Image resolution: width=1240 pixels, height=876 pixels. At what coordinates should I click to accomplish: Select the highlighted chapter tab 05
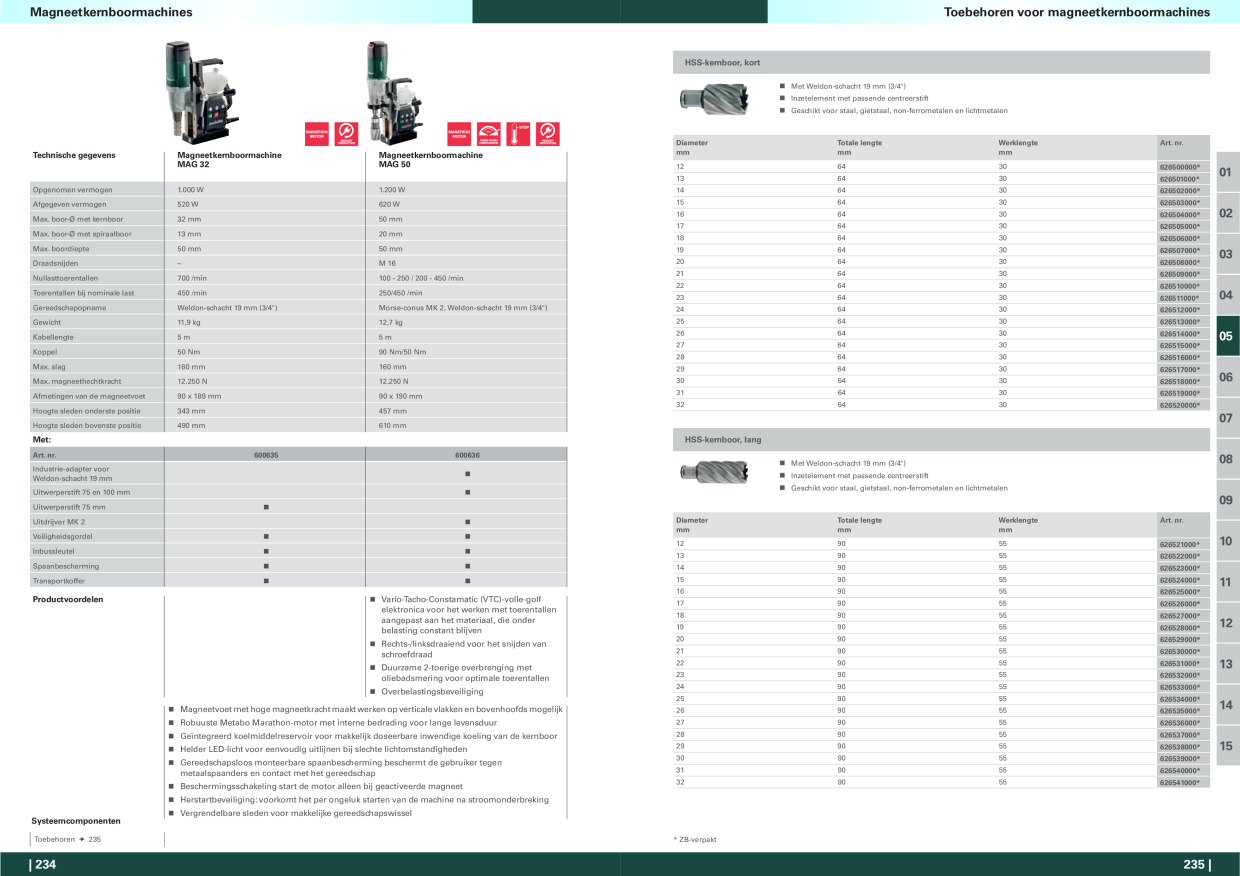(x=1226, y=336)
